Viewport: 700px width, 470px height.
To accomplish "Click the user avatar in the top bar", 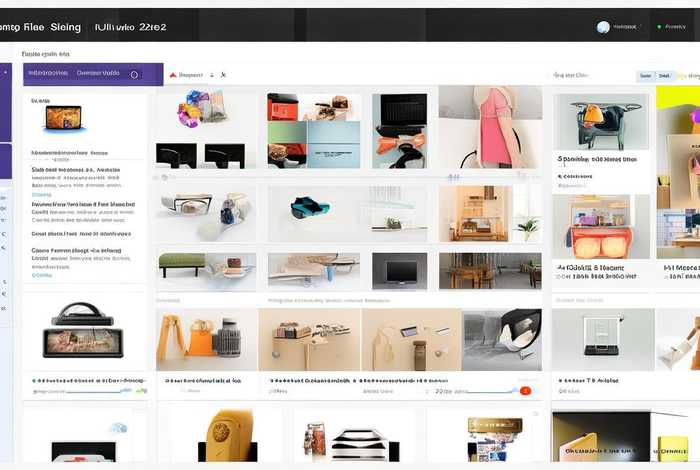I will click(x=603, y=27).
